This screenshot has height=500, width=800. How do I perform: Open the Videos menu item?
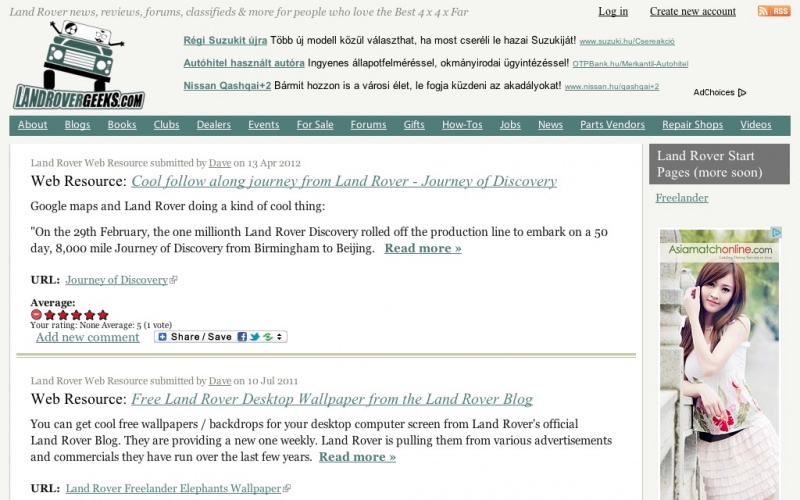click(x=756, y=124)
